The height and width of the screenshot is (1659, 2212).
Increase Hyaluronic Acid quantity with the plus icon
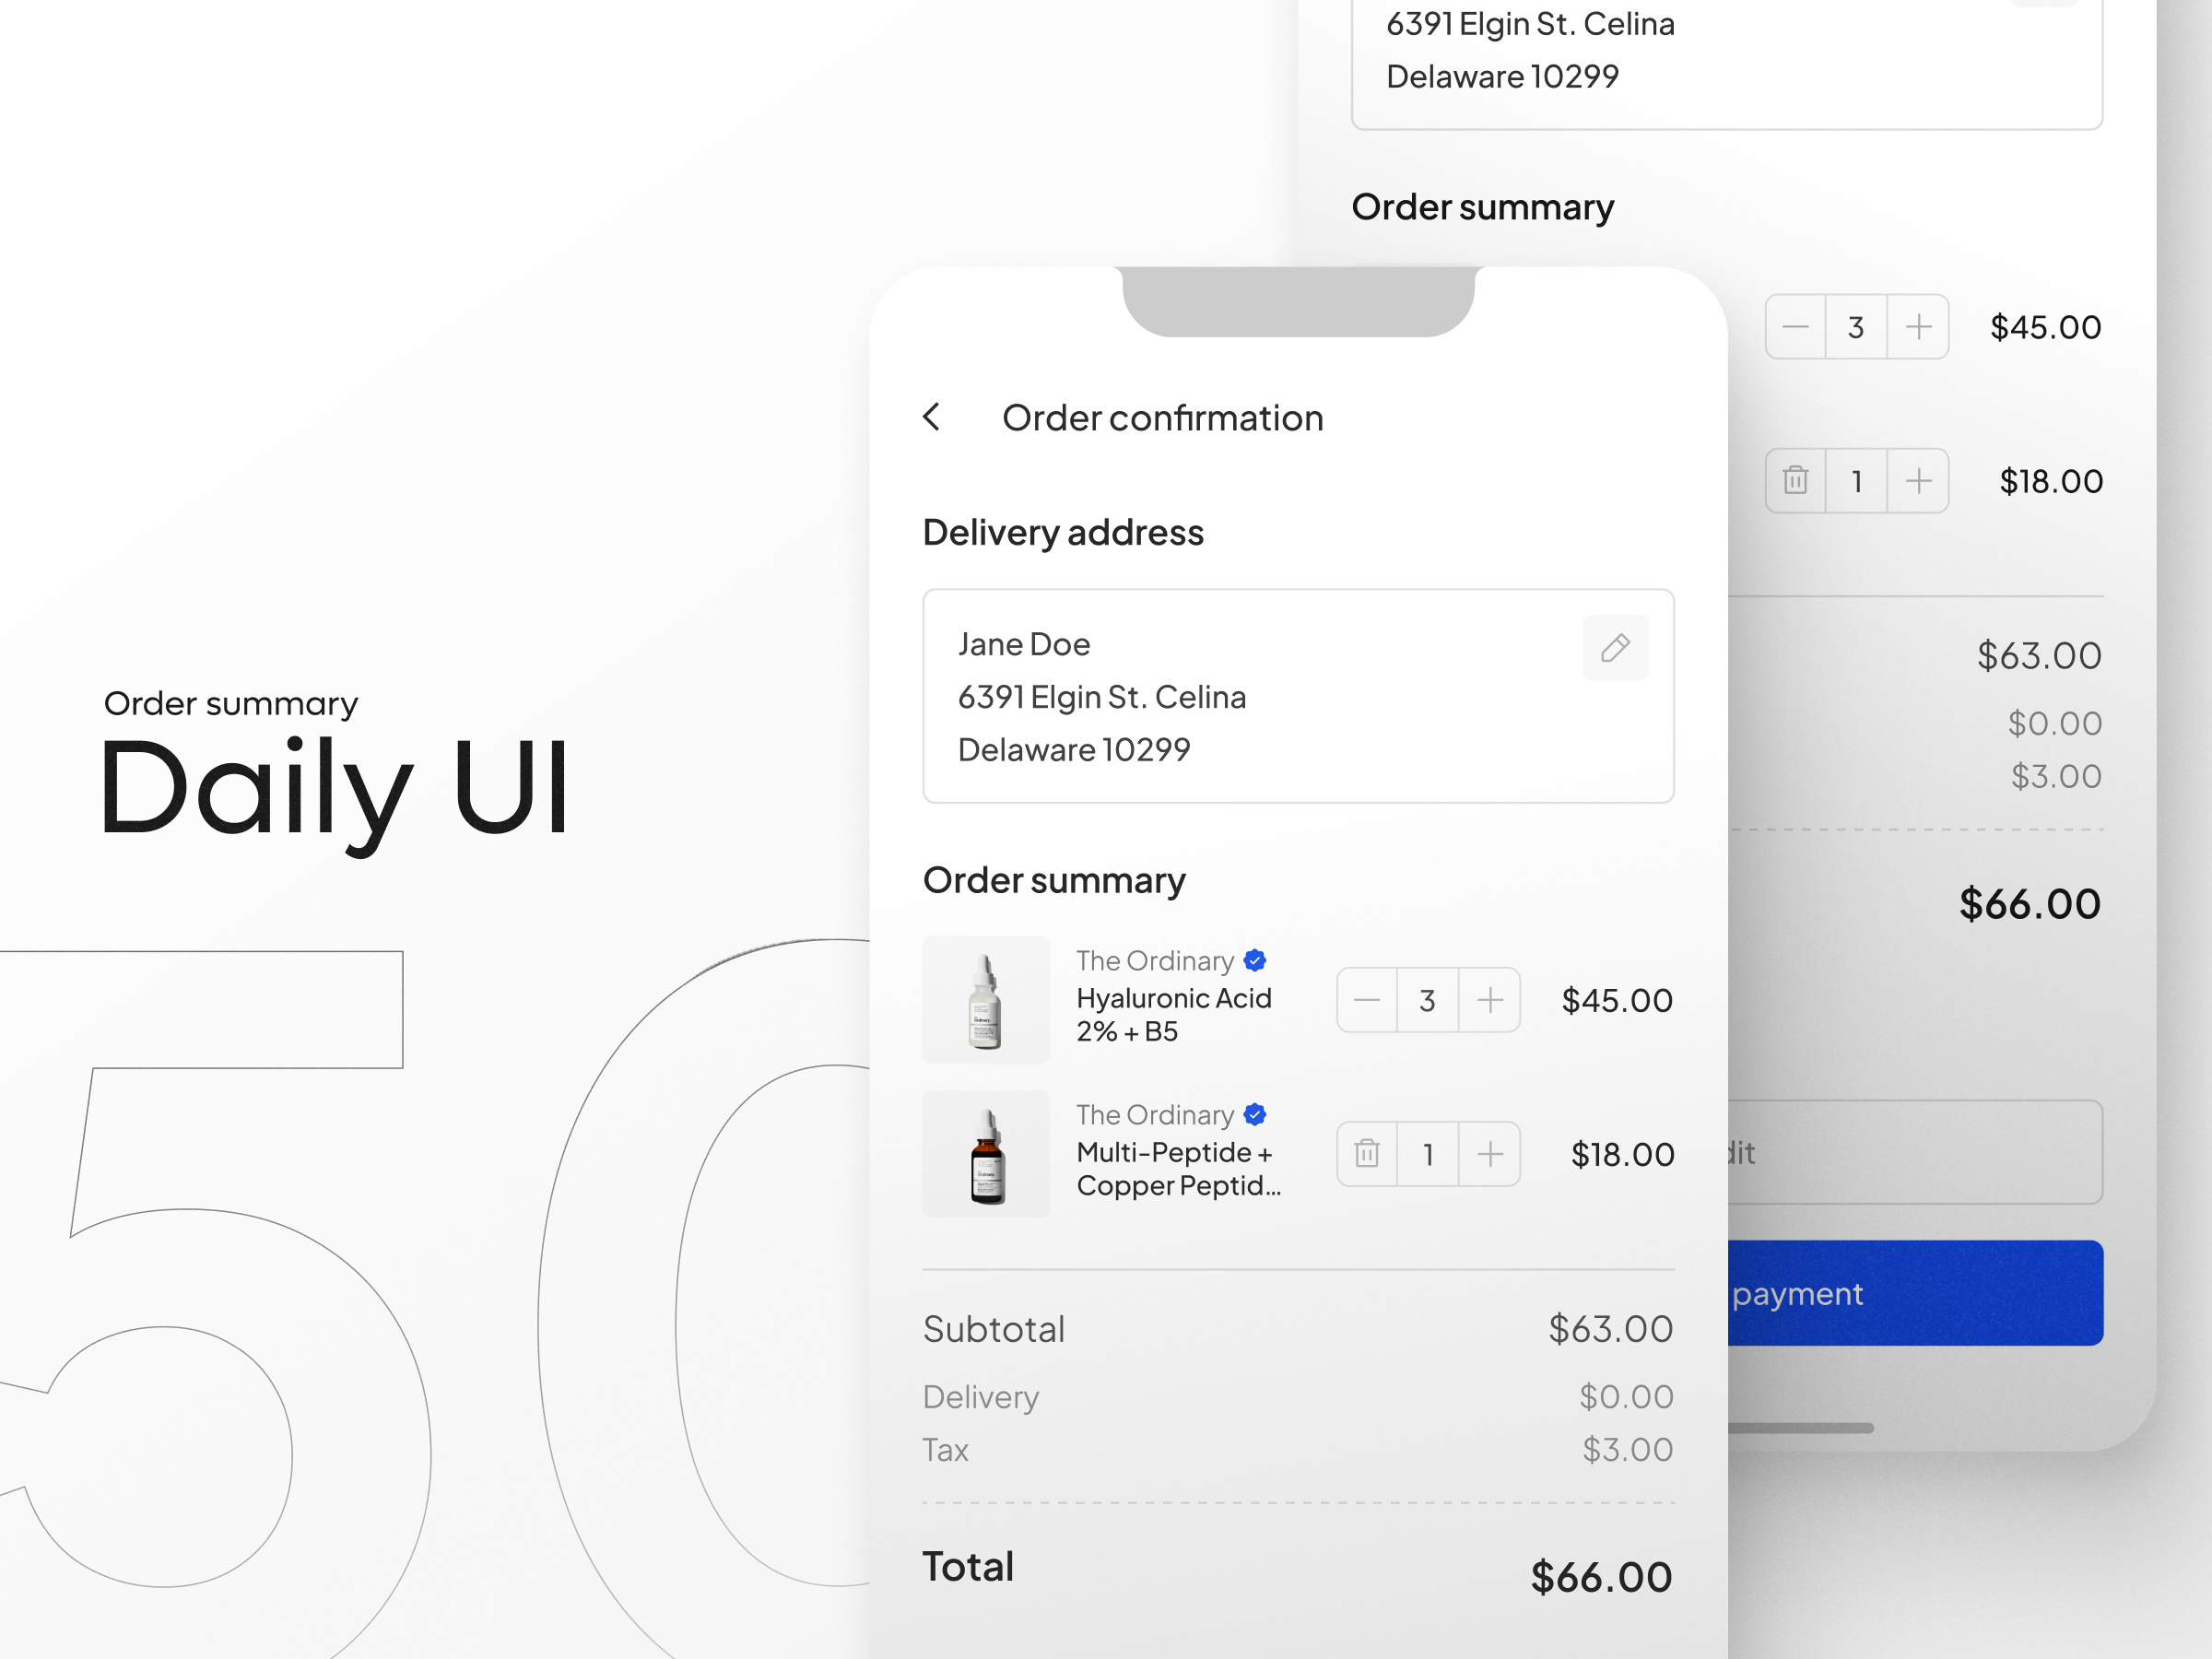(x=1489, y=1000)
